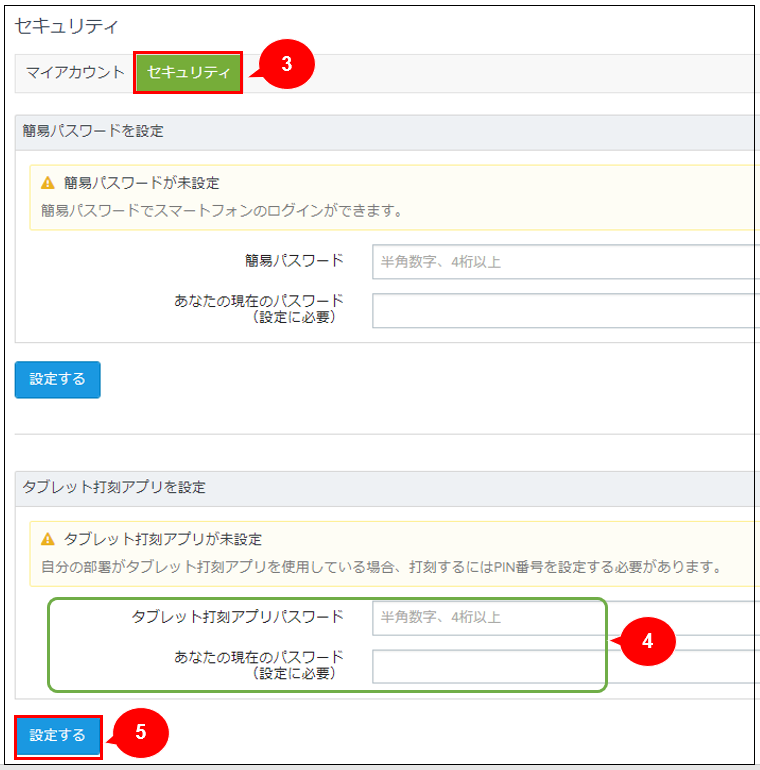Click current password field in 簡易パスワード section
760x770 pixels.
click(565, 310)
